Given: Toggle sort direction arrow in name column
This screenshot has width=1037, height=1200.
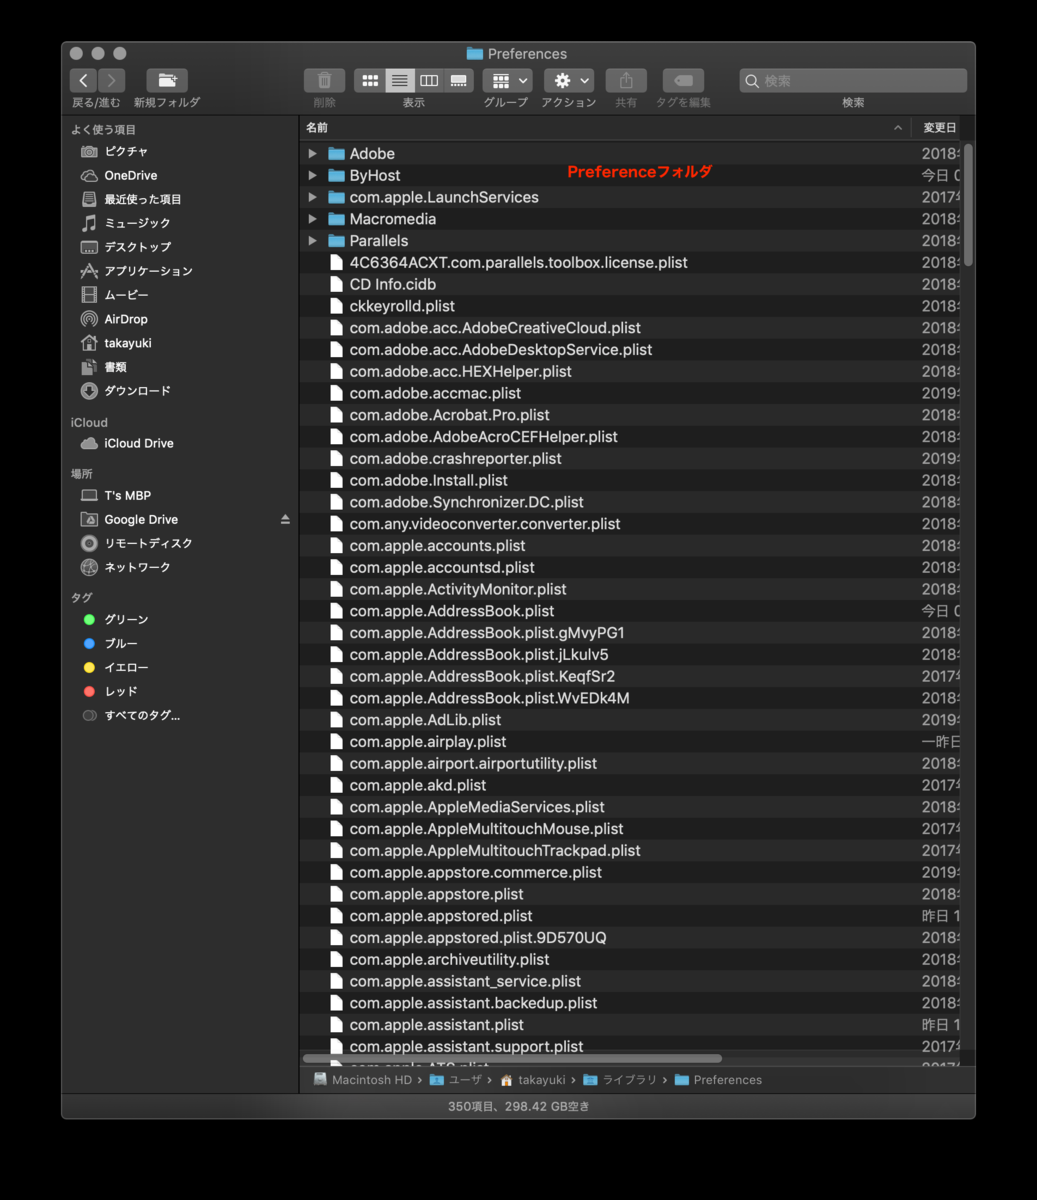Looking at the screenshot, I should 897,128.
